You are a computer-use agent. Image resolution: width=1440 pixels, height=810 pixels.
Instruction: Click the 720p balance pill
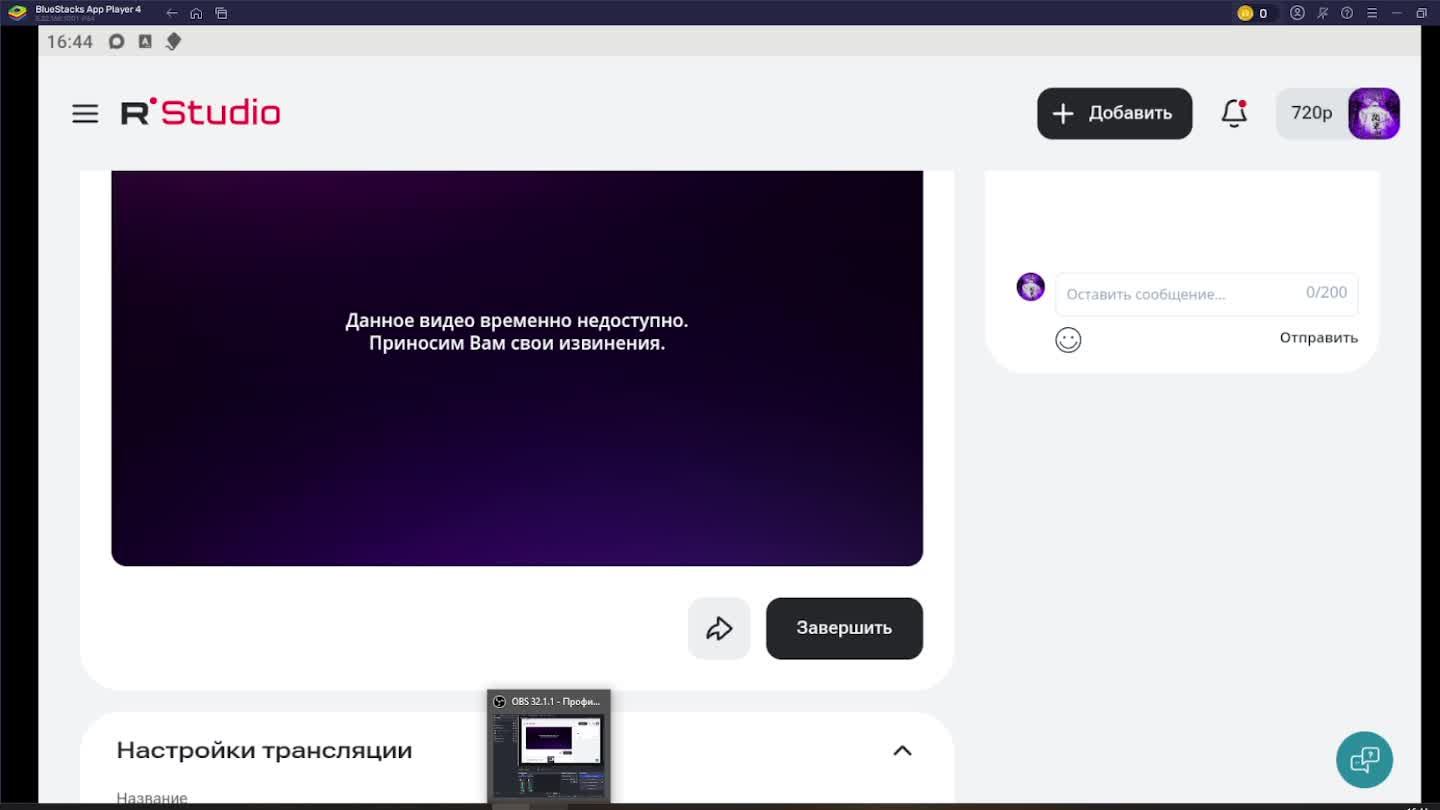pos(1311,113)
